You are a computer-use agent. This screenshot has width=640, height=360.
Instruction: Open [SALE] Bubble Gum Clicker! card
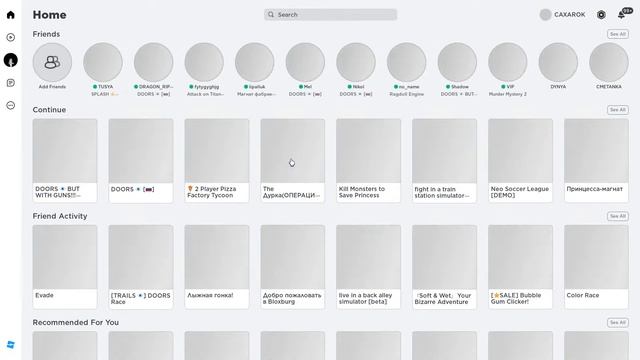[x=520, y=267]
